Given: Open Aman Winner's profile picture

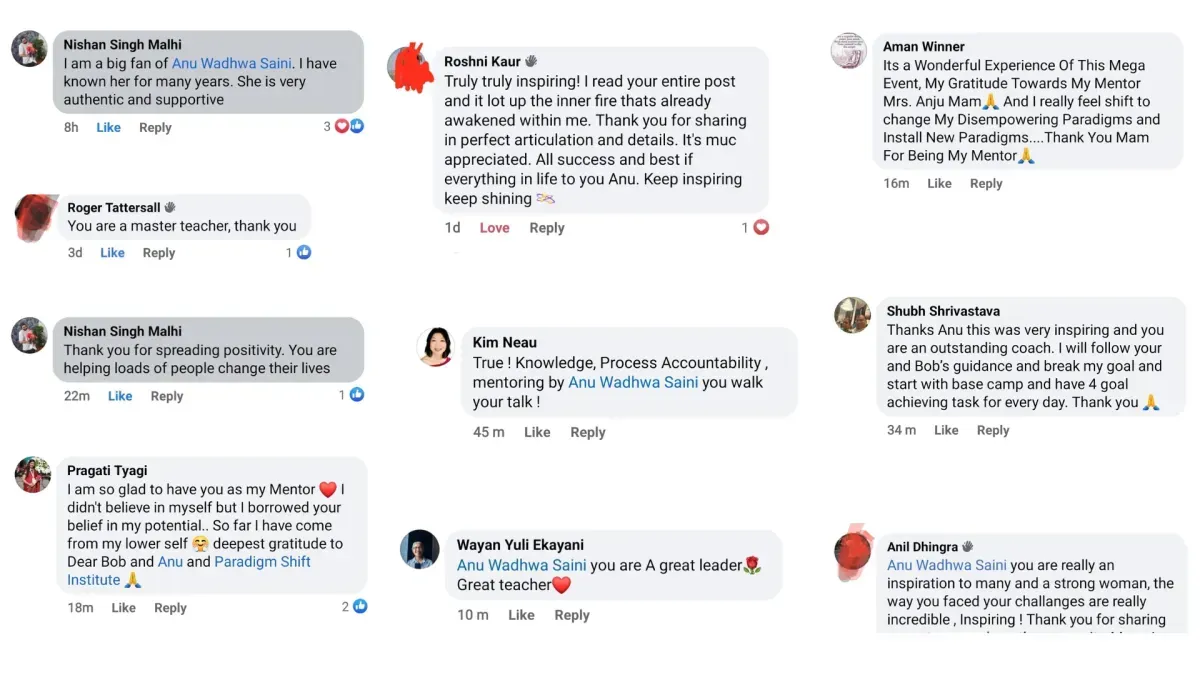Looking at the screenshot, I should click(x=849, y=51).
